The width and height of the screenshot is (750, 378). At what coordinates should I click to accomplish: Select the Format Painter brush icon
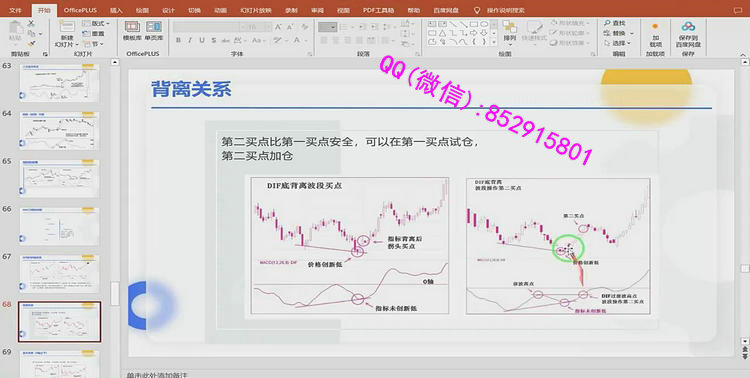[x=31, y=43]
